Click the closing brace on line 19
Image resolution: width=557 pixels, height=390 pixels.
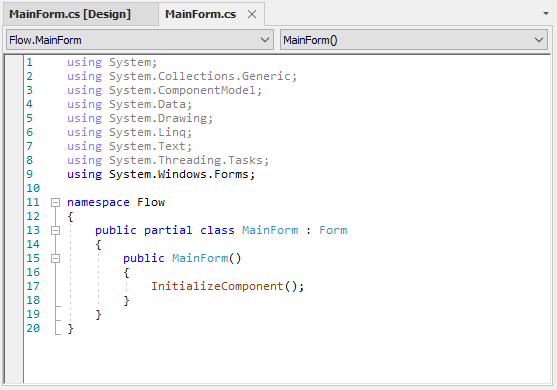pos(98,315)
